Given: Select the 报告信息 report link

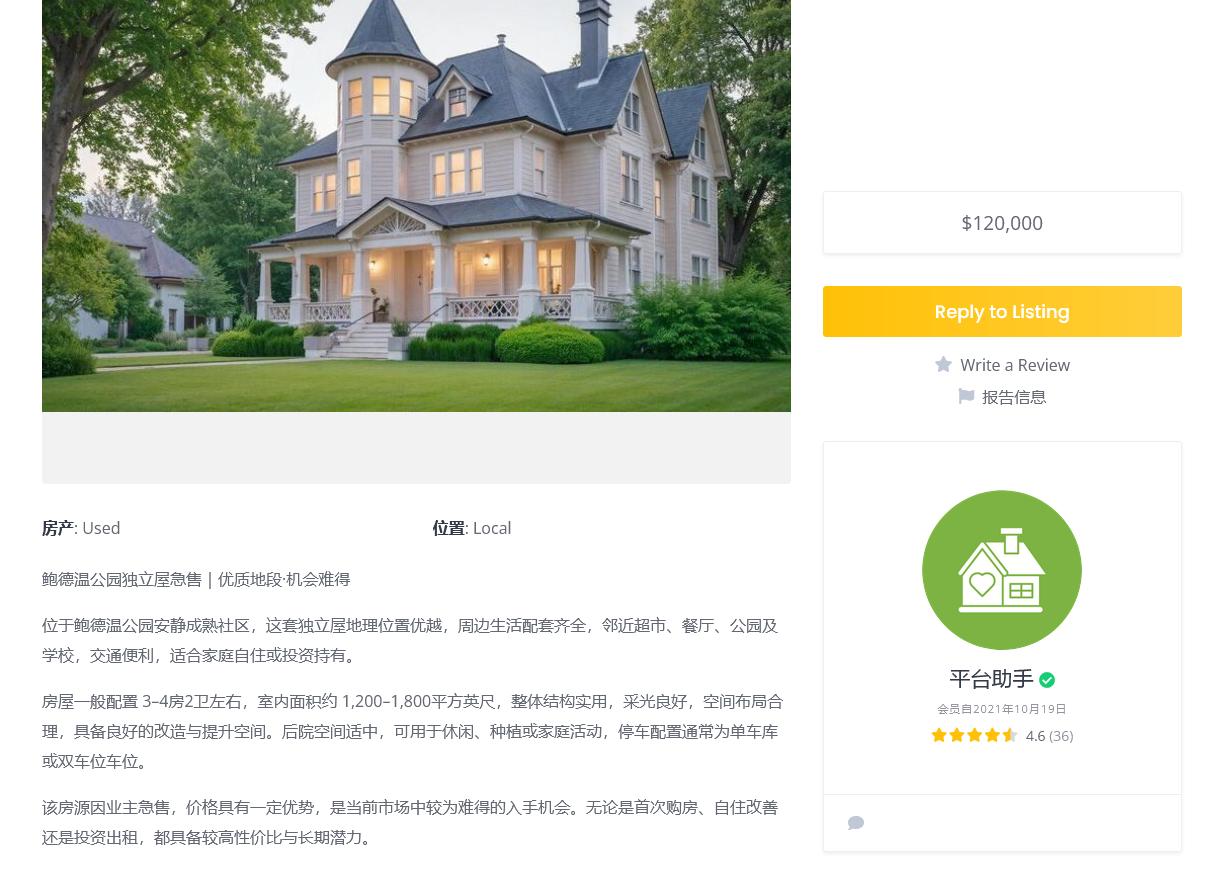Looking at the screenshot, I should (1014, 397).
